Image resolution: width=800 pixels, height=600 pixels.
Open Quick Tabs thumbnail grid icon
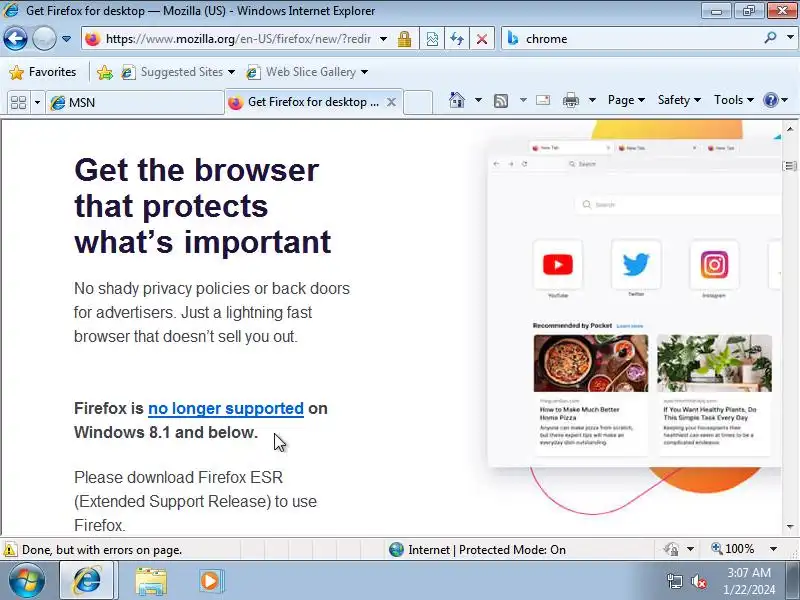click(18, 103)
